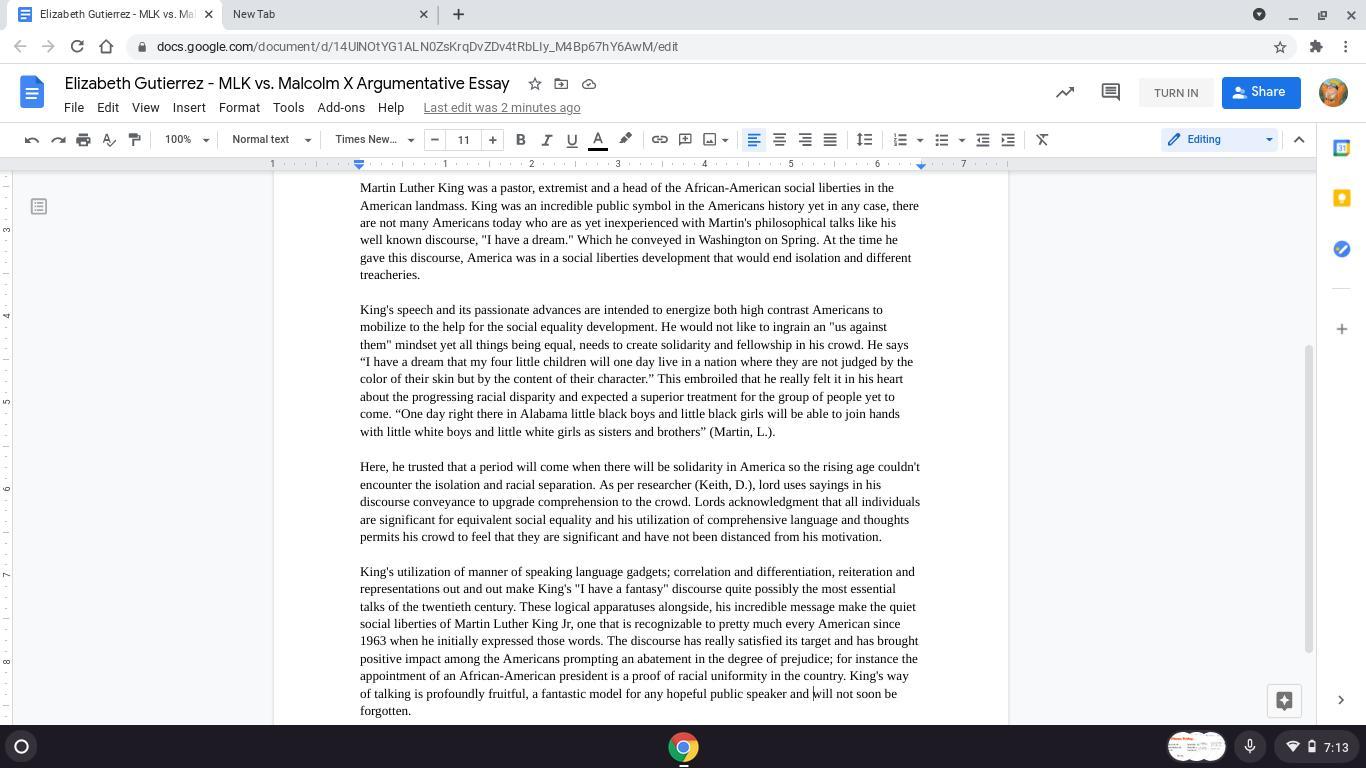The image size is (1366, 768).
Task: Click the Share button
Action: [1261, 92]
